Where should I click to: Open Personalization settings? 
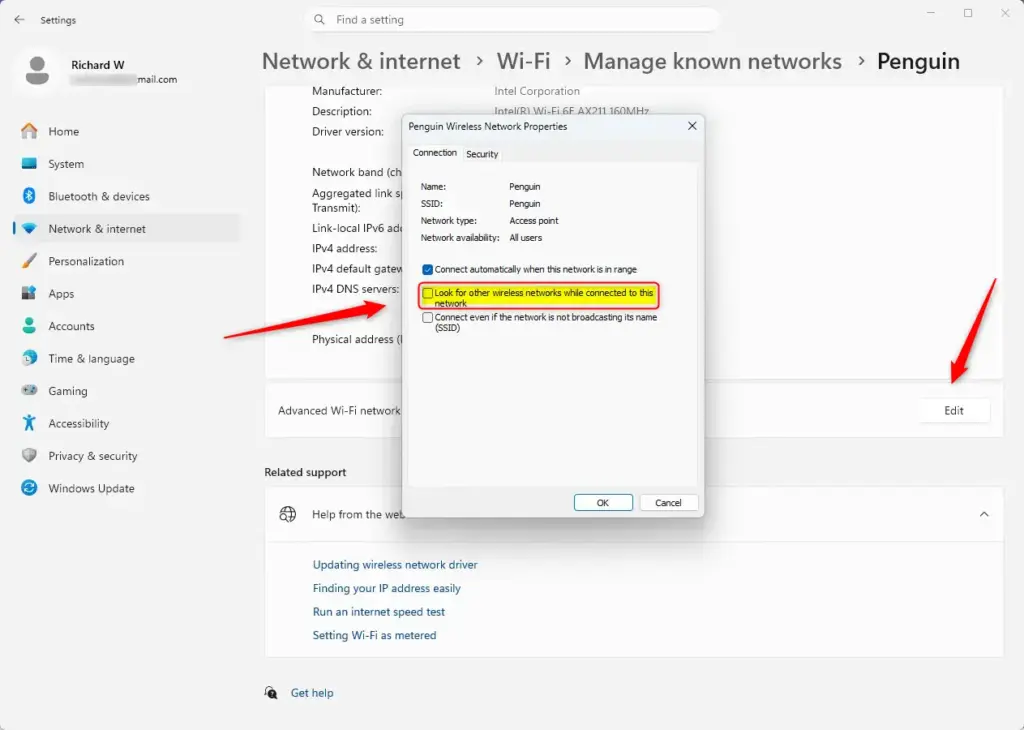click(x=127, y=261)
